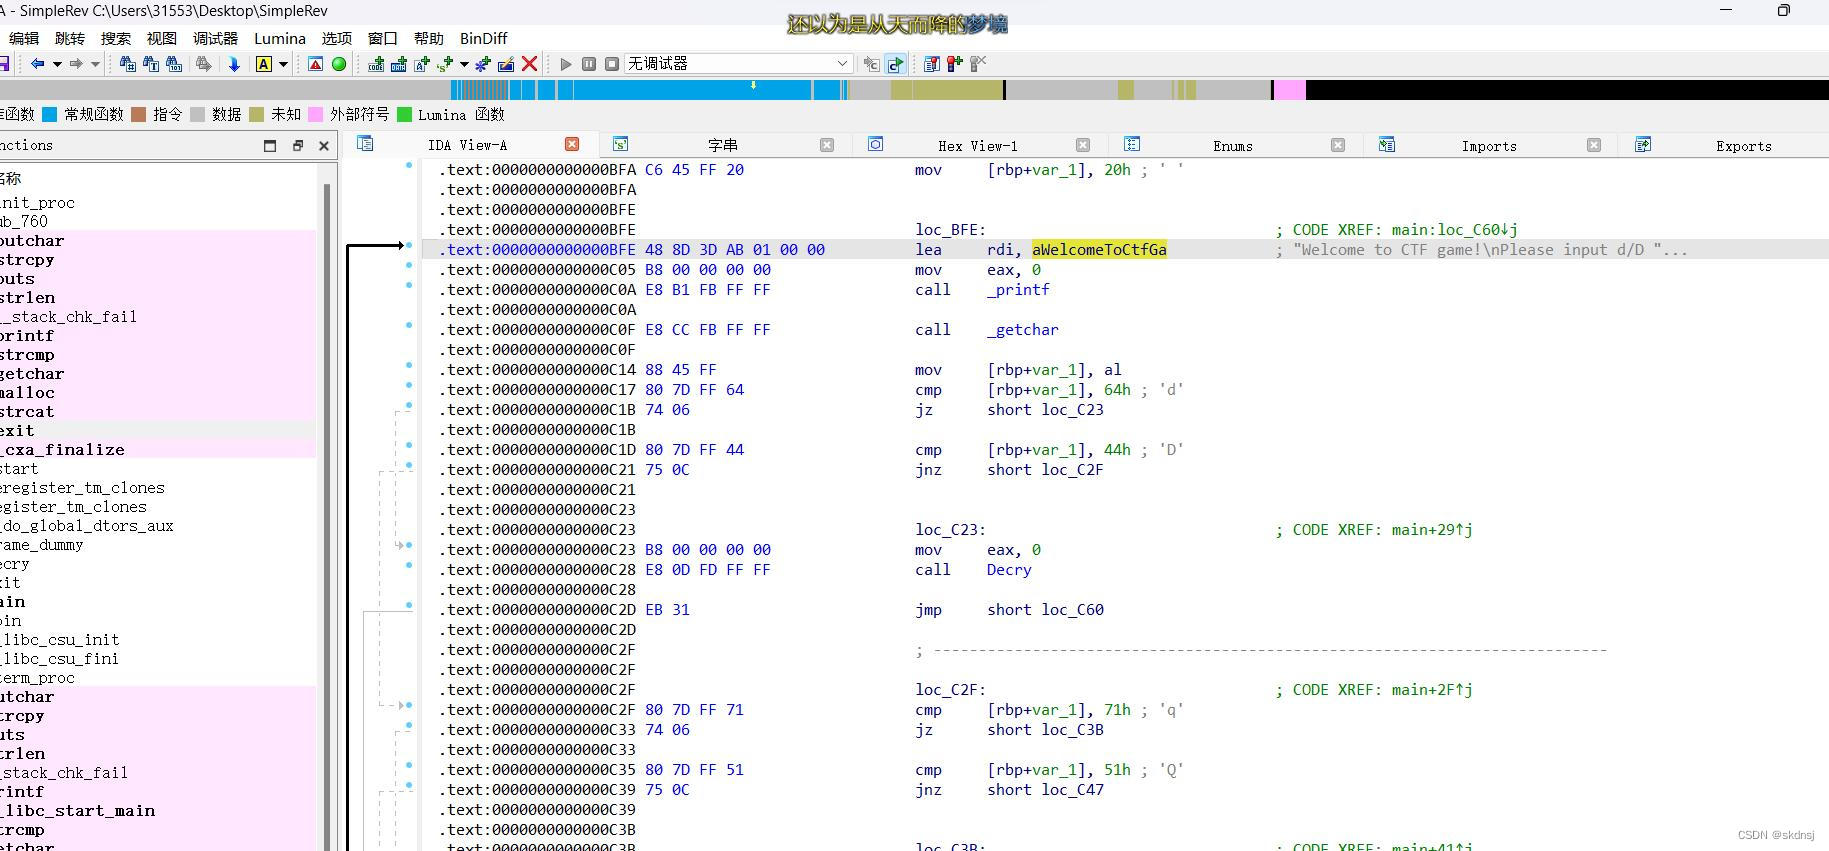1829x851 pixels.
Task: Click the yellow A text-style icon
Action: coord(264,64)
